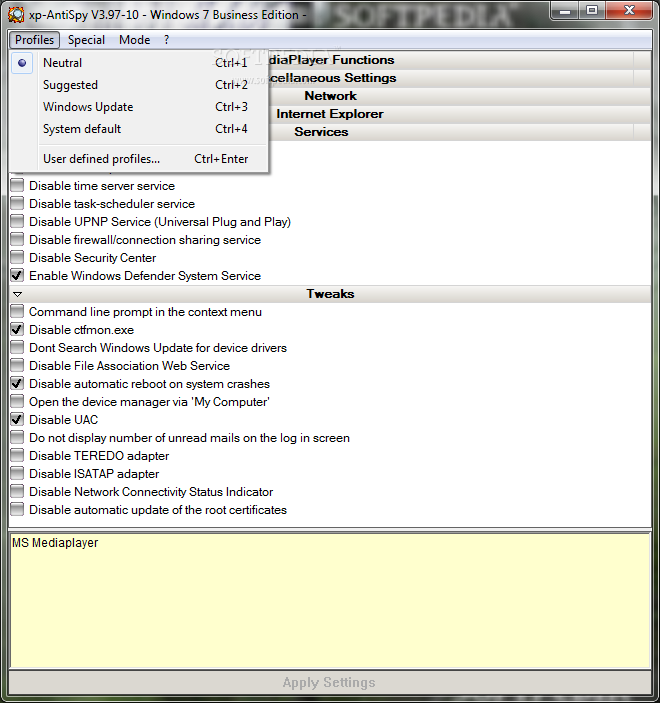Screen dimensions: 660x703
Task: Check Disable automatic update of root certificates
Action: 17,509
